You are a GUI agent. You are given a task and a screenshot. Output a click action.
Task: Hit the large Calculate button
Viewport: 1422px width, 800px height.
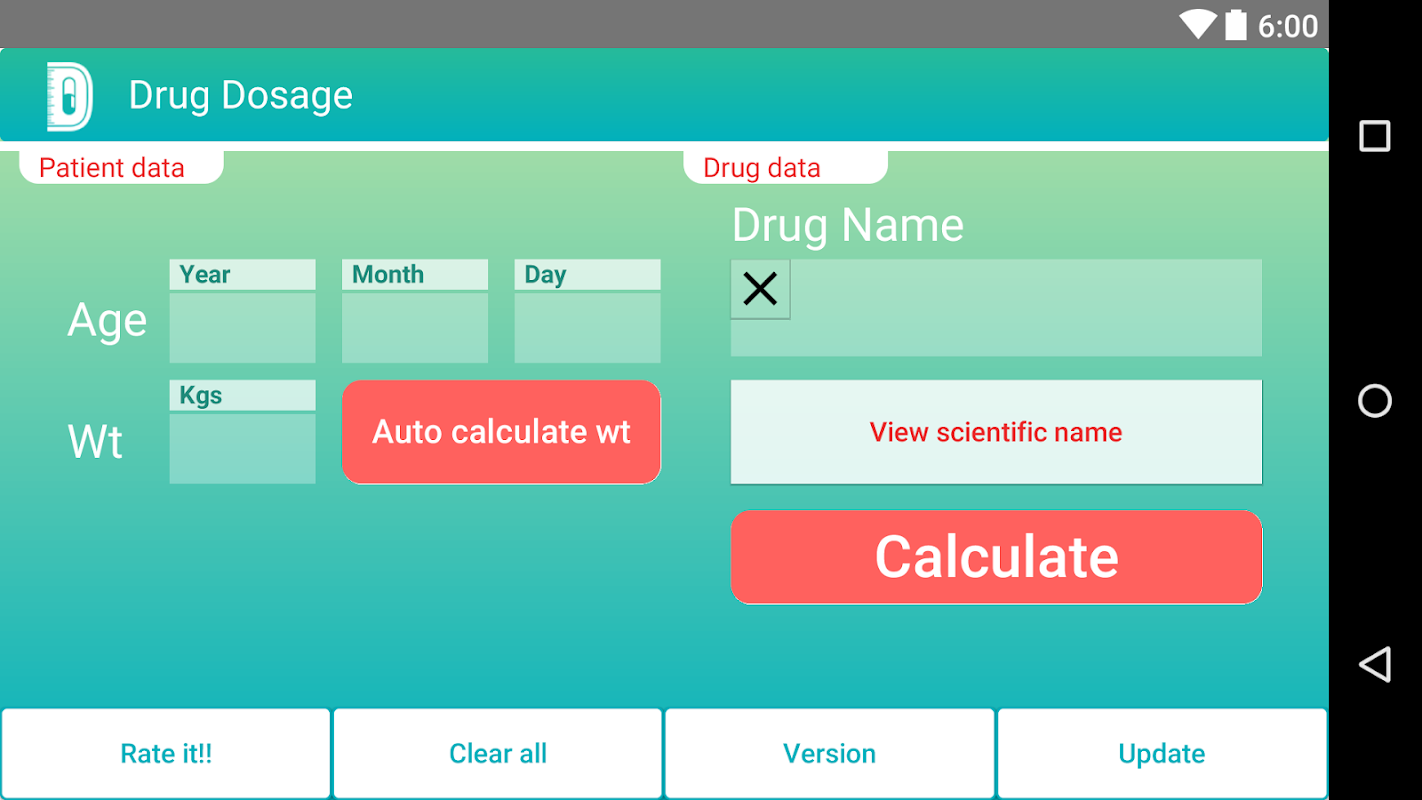pos(996,557)
